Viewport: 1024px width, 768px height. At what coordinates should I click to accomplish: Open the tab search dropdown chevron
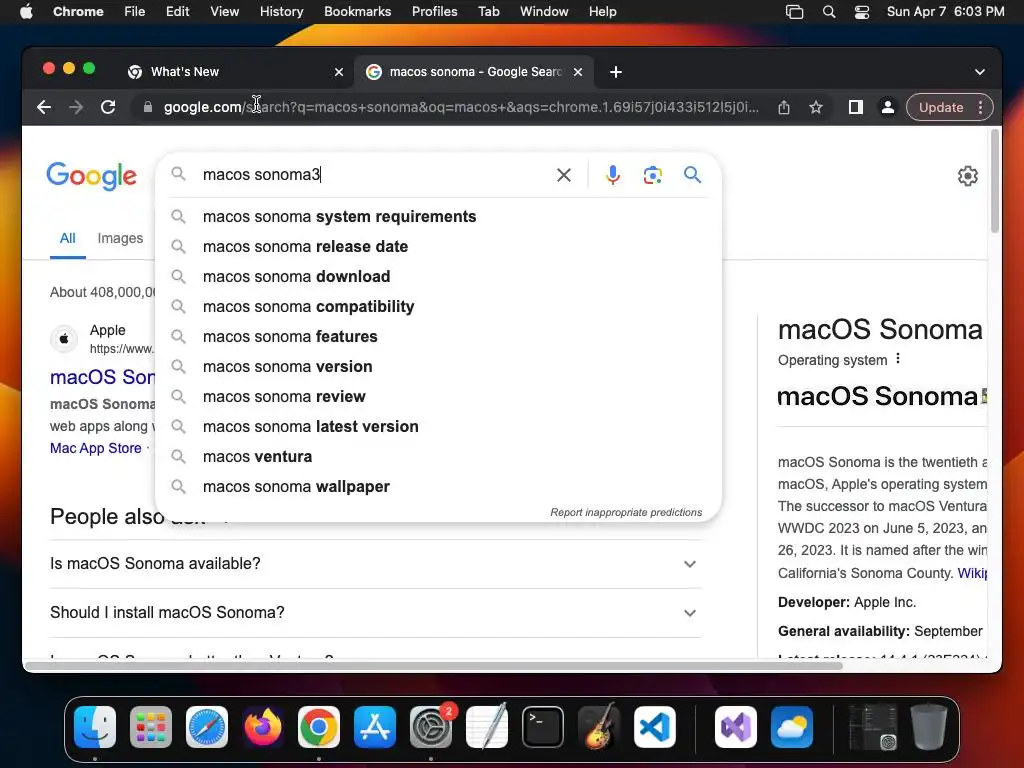(980, 72)
